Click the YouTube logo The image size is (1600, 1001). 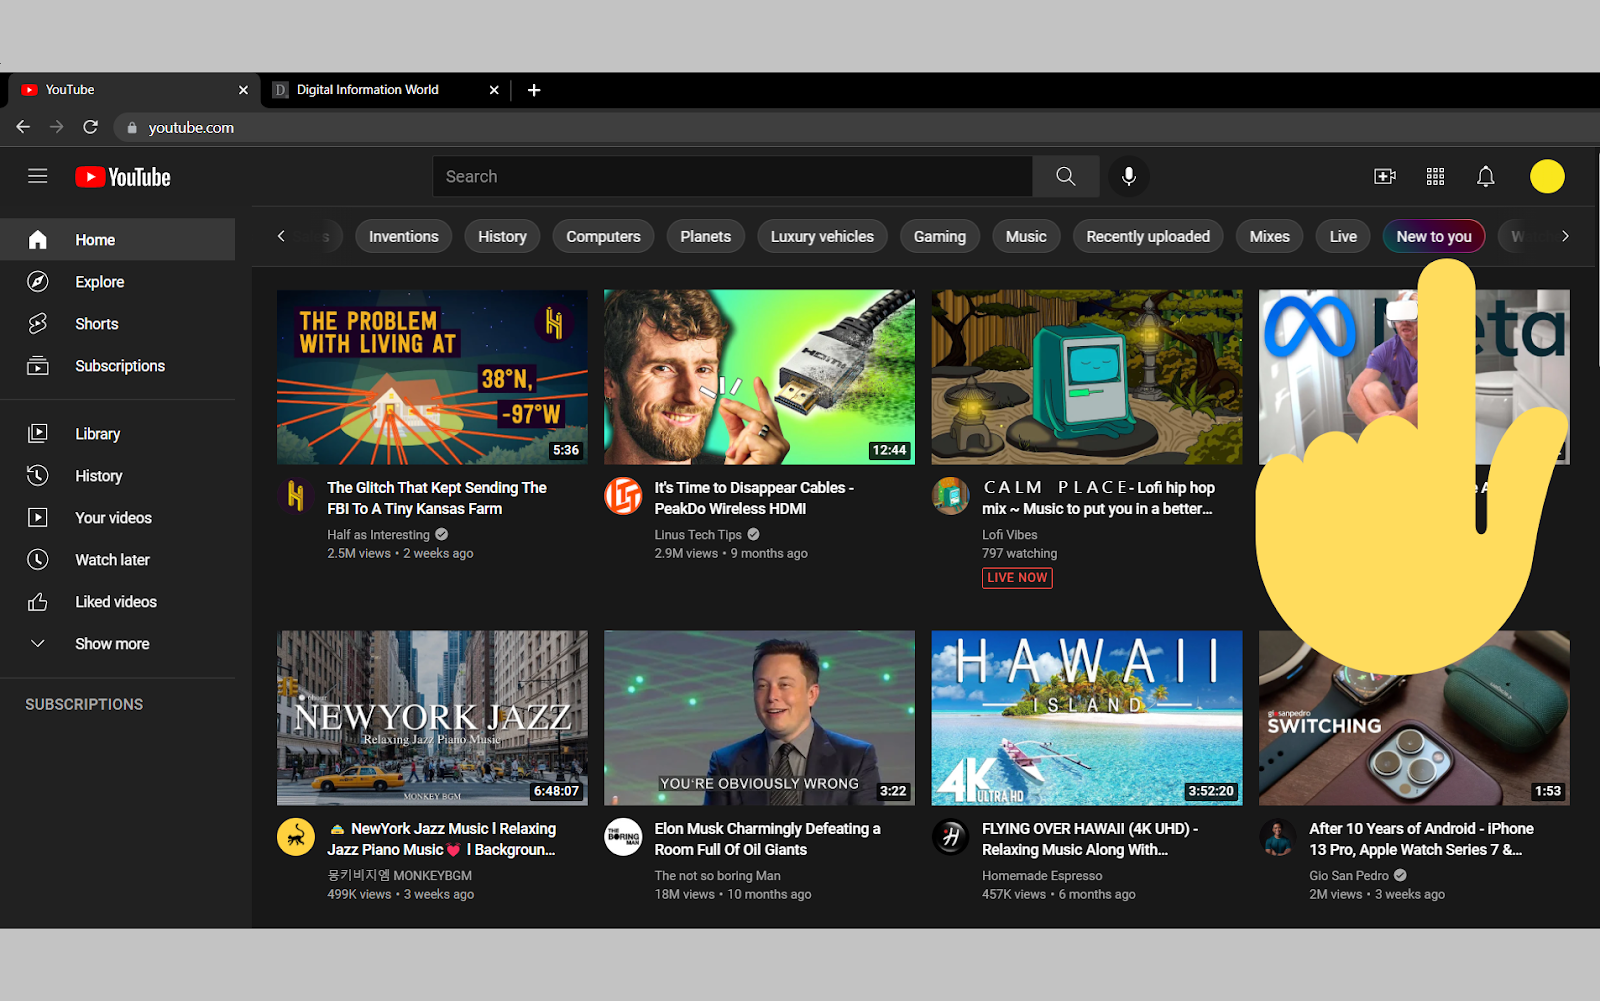[123, 177]
